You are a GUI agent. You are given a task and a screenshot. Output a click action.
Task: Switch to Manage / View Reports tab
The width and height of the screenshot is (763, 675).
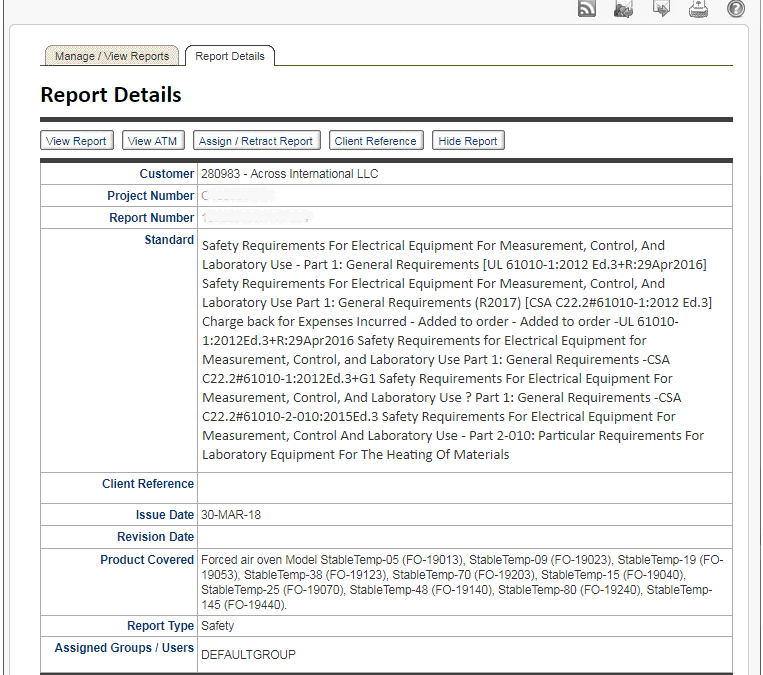click(x=112, y=56)
